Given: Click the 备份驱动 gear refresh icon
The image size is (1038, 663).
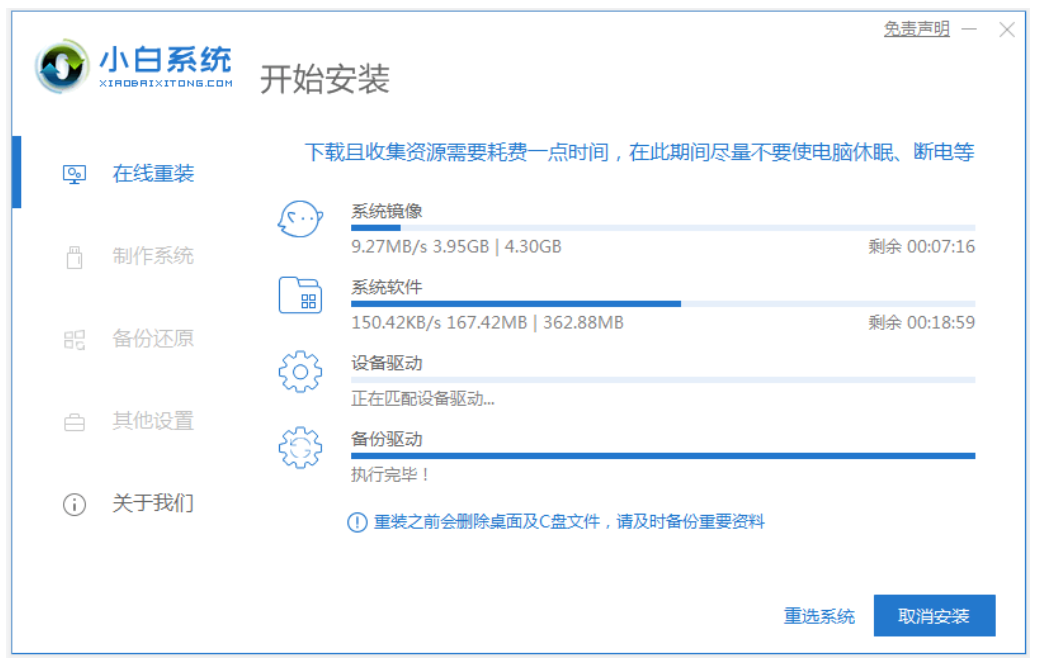Looking at the screenshot, I should click(300, 448).
